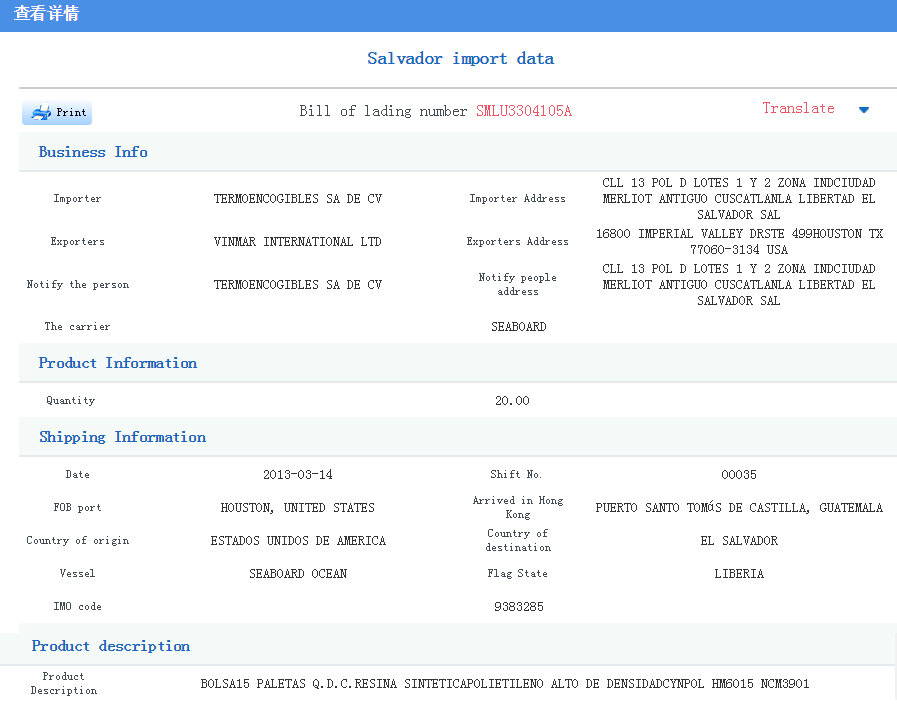The image size is (897, 718).
Task: Select exporter VINMAR INTERNATIONAL LTD value
Action: point(297,241)
